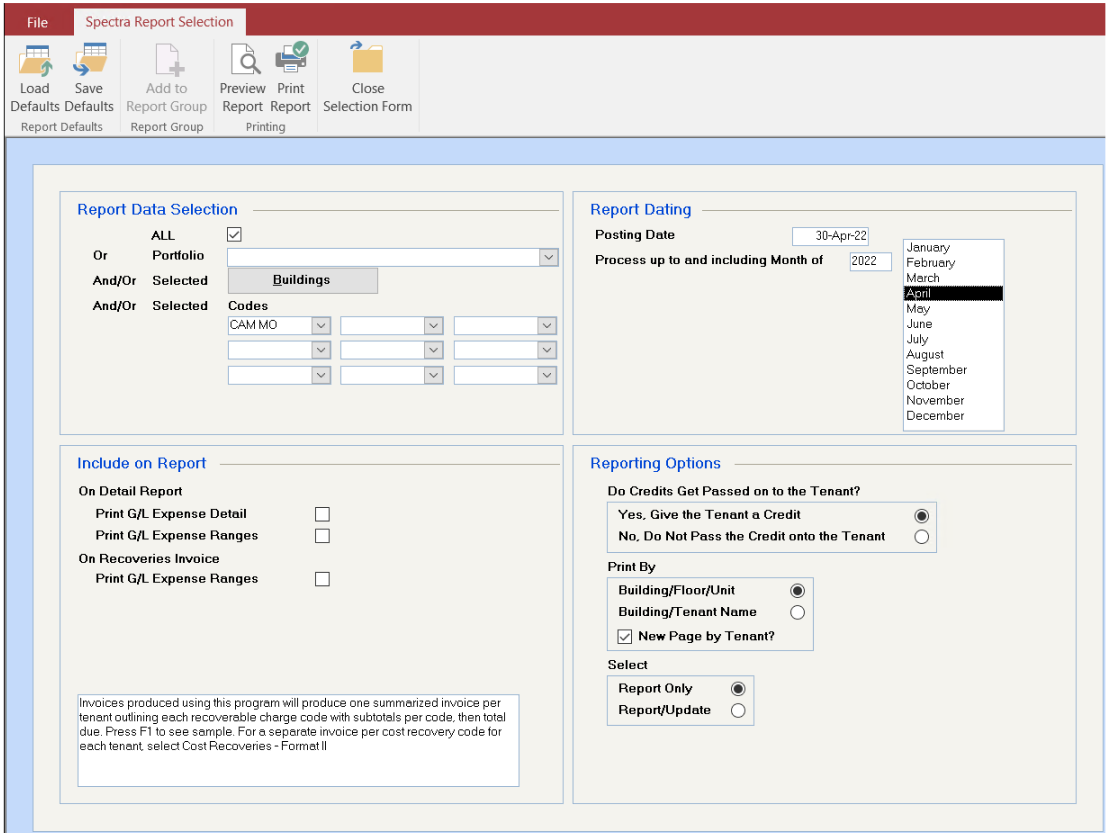
Task: Select June in the month list
Action: [953, 324]
